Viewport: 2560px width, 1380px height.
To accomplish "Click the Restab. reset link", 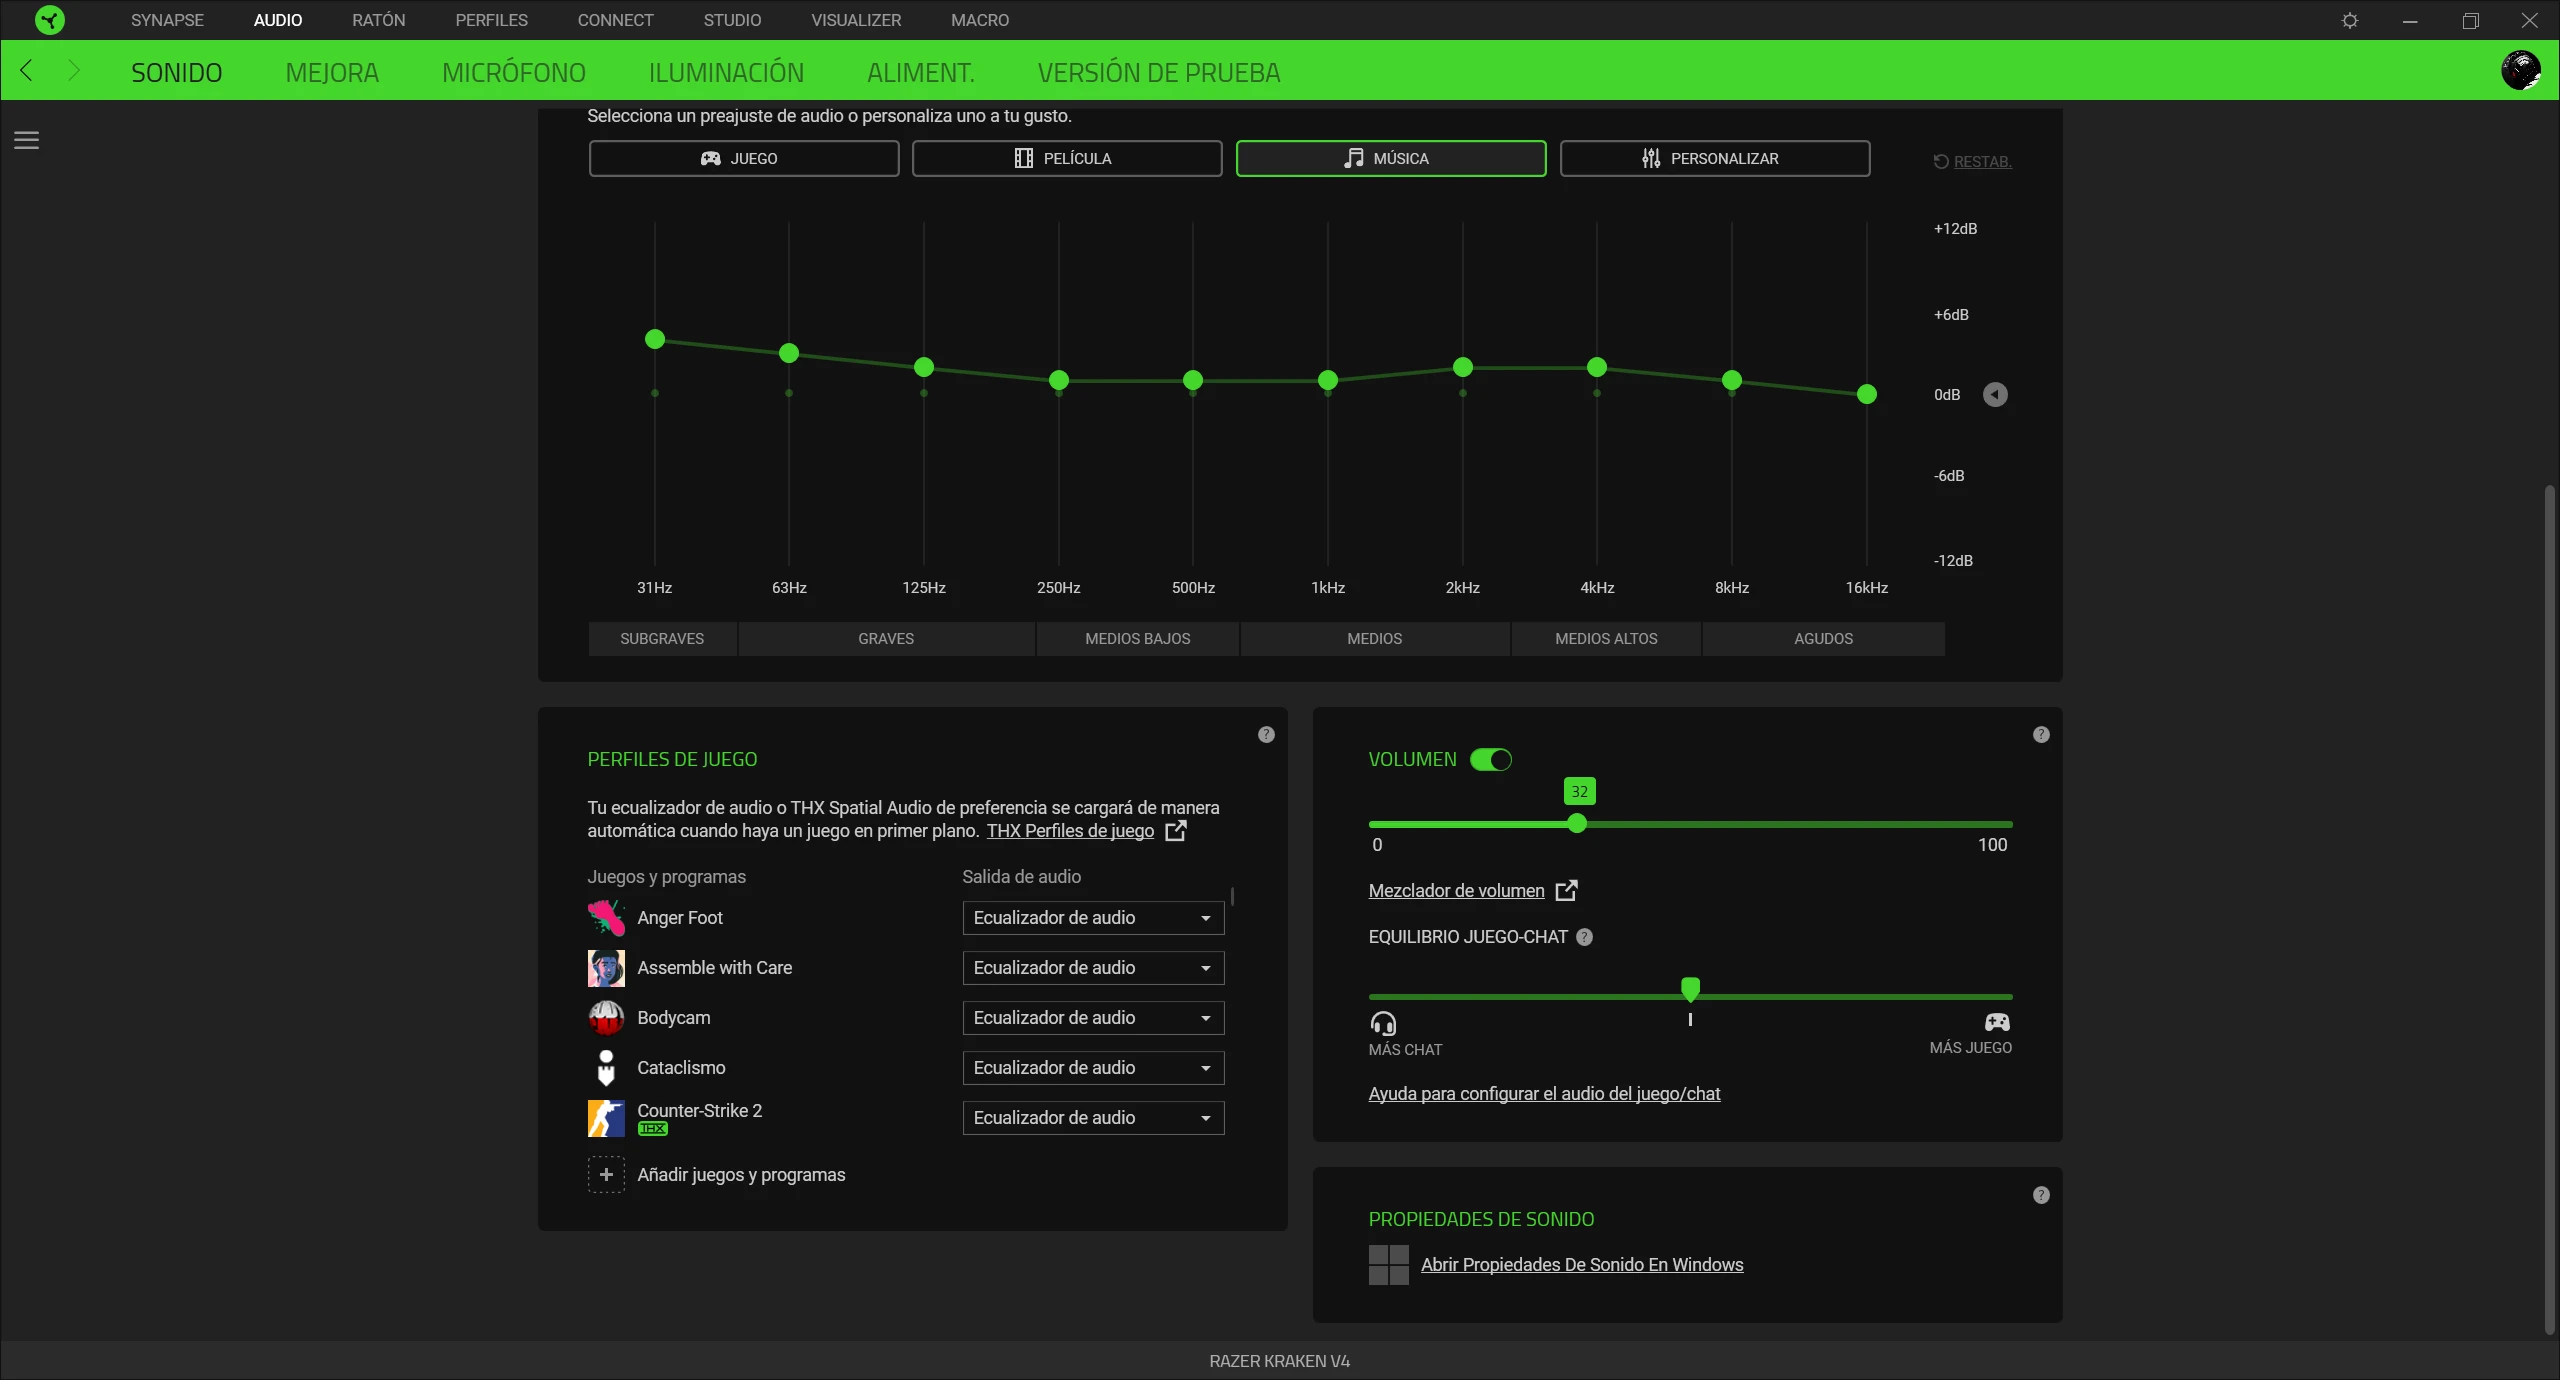I will (x=1972, y=161).
